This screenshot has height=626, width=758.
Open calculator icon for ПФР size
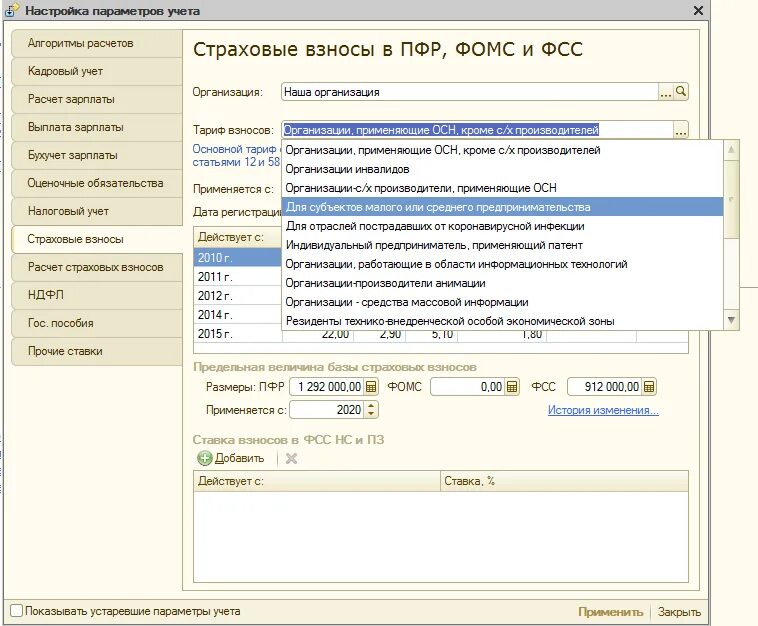[x=371, y=387]
